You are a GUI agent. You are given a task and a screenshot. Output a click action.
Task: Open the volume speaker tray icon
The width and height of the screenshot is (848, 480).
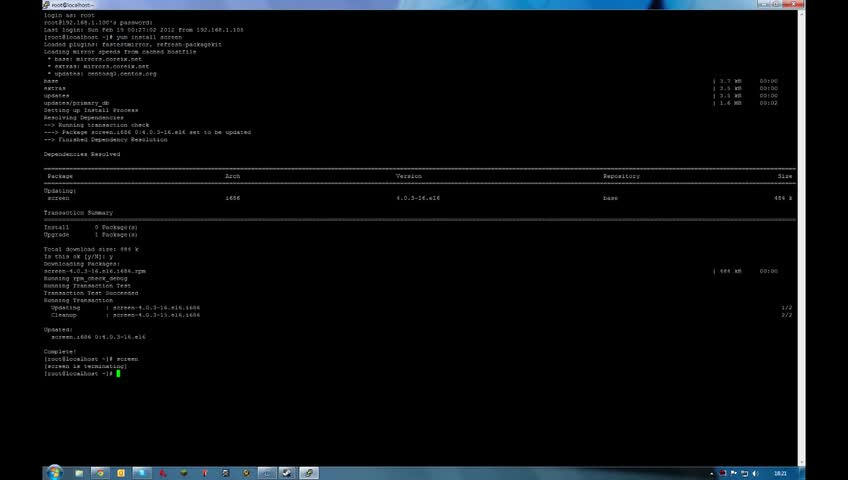coord(756,474)
